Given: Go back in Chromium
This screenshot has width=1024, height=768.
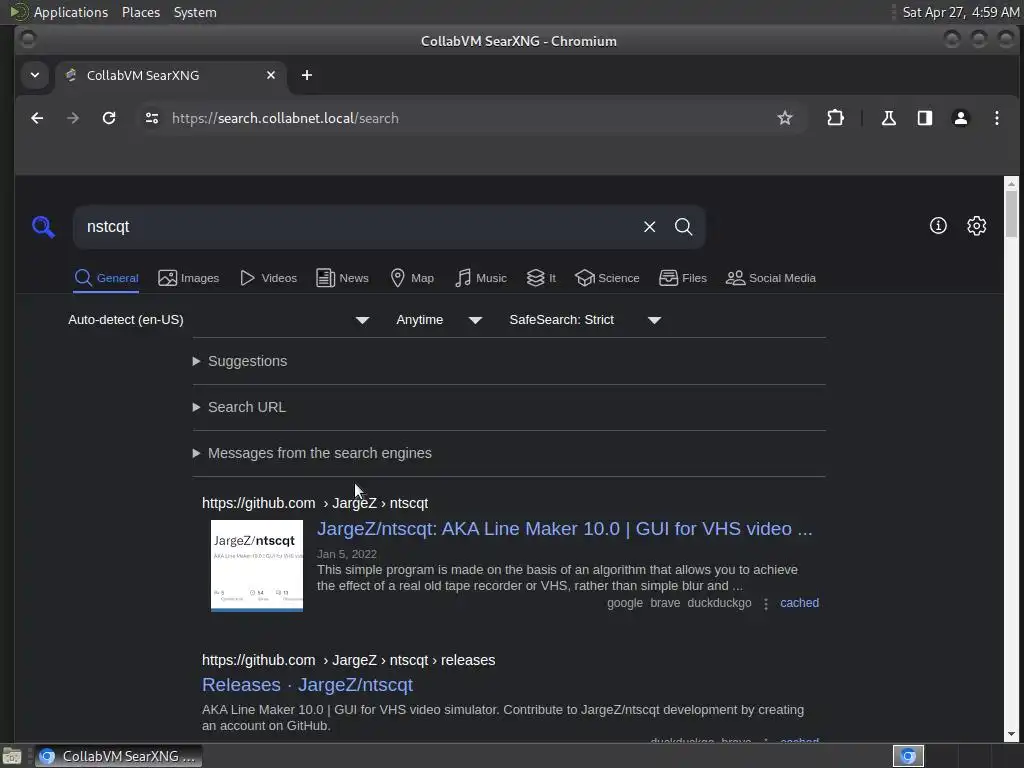Looking at the screenshot, I should [37, 118].
